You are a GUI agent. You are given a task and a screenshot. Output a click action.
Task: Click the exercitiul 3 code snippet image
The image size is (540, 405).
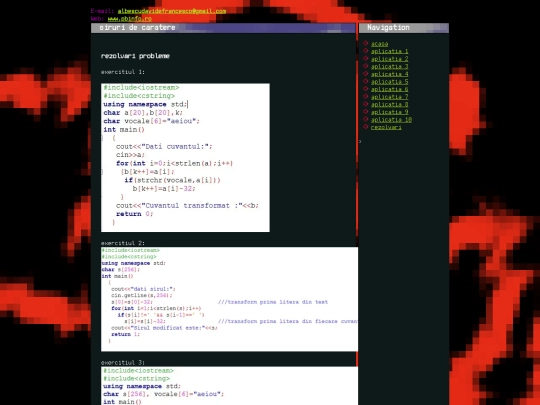229,386
